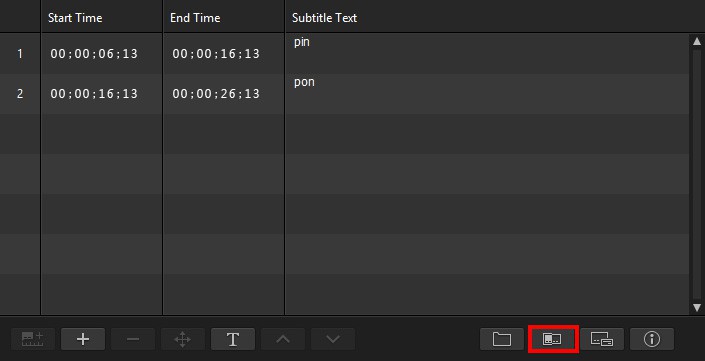Click the scrollbar up arrow
The width and height of the screenshot is (705, 361).
point(697,41)
